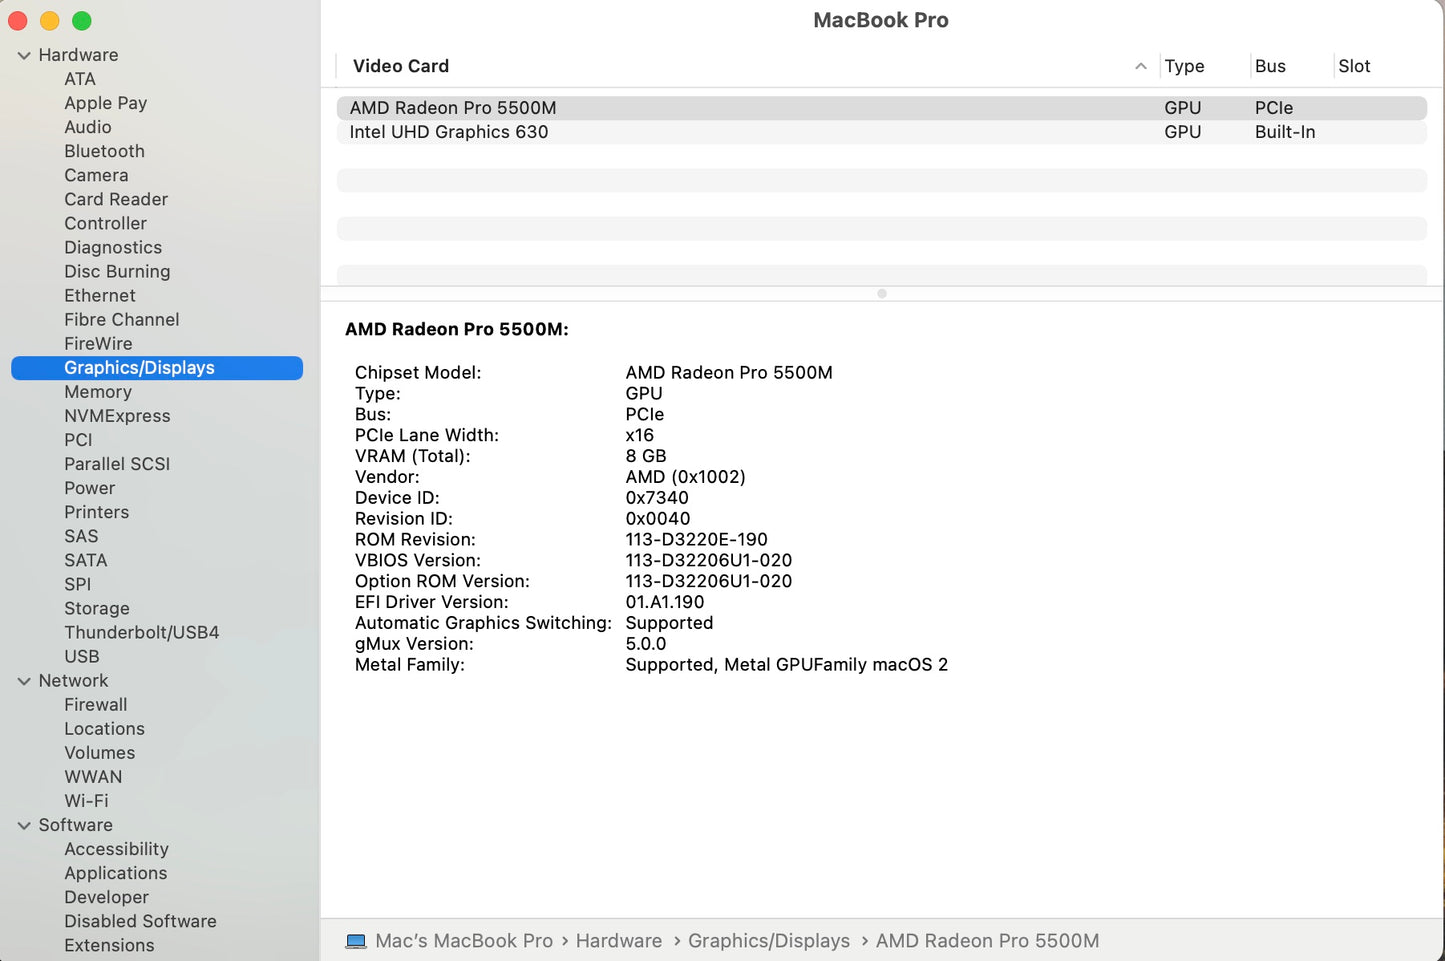Select Applications under Software

[116, 873]
